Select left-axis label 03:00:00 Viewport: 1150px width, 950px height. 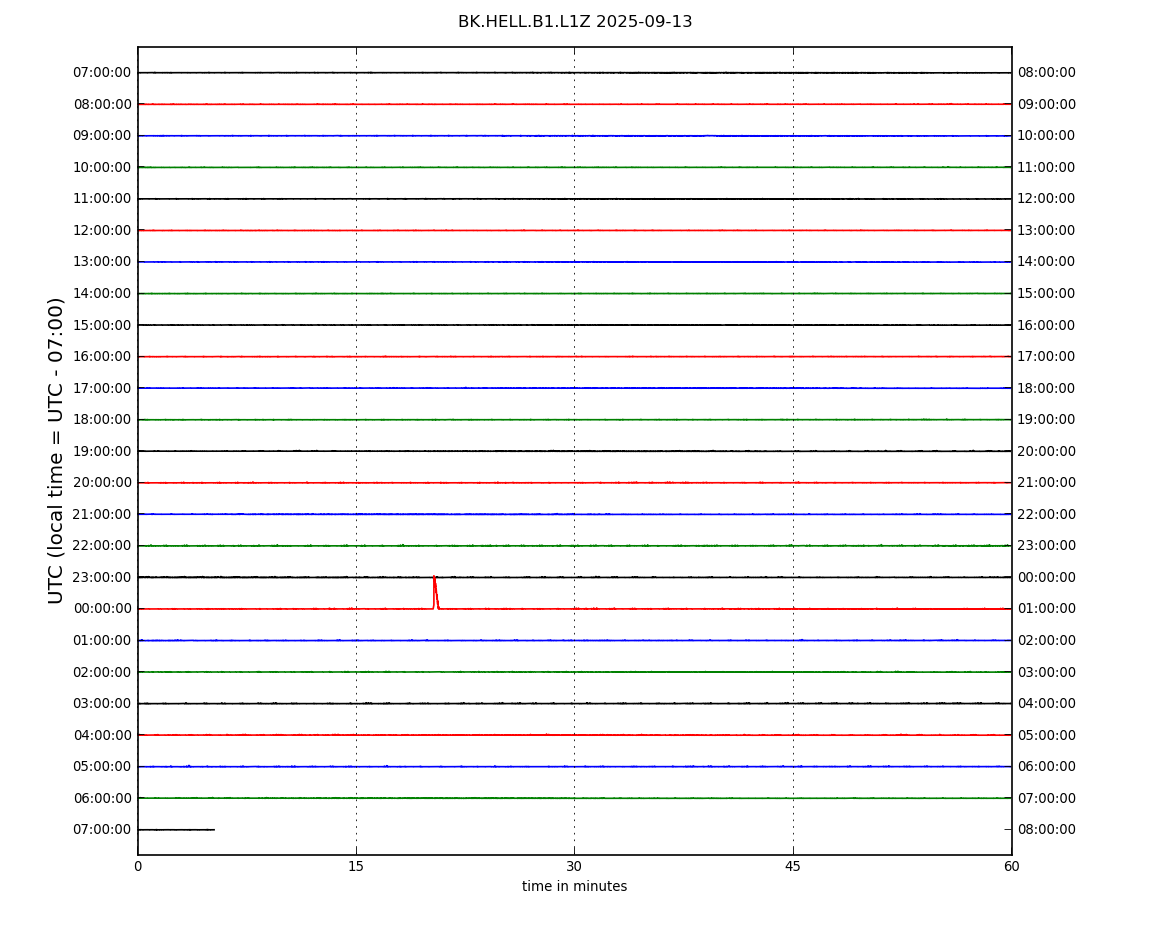click(102, 704)
